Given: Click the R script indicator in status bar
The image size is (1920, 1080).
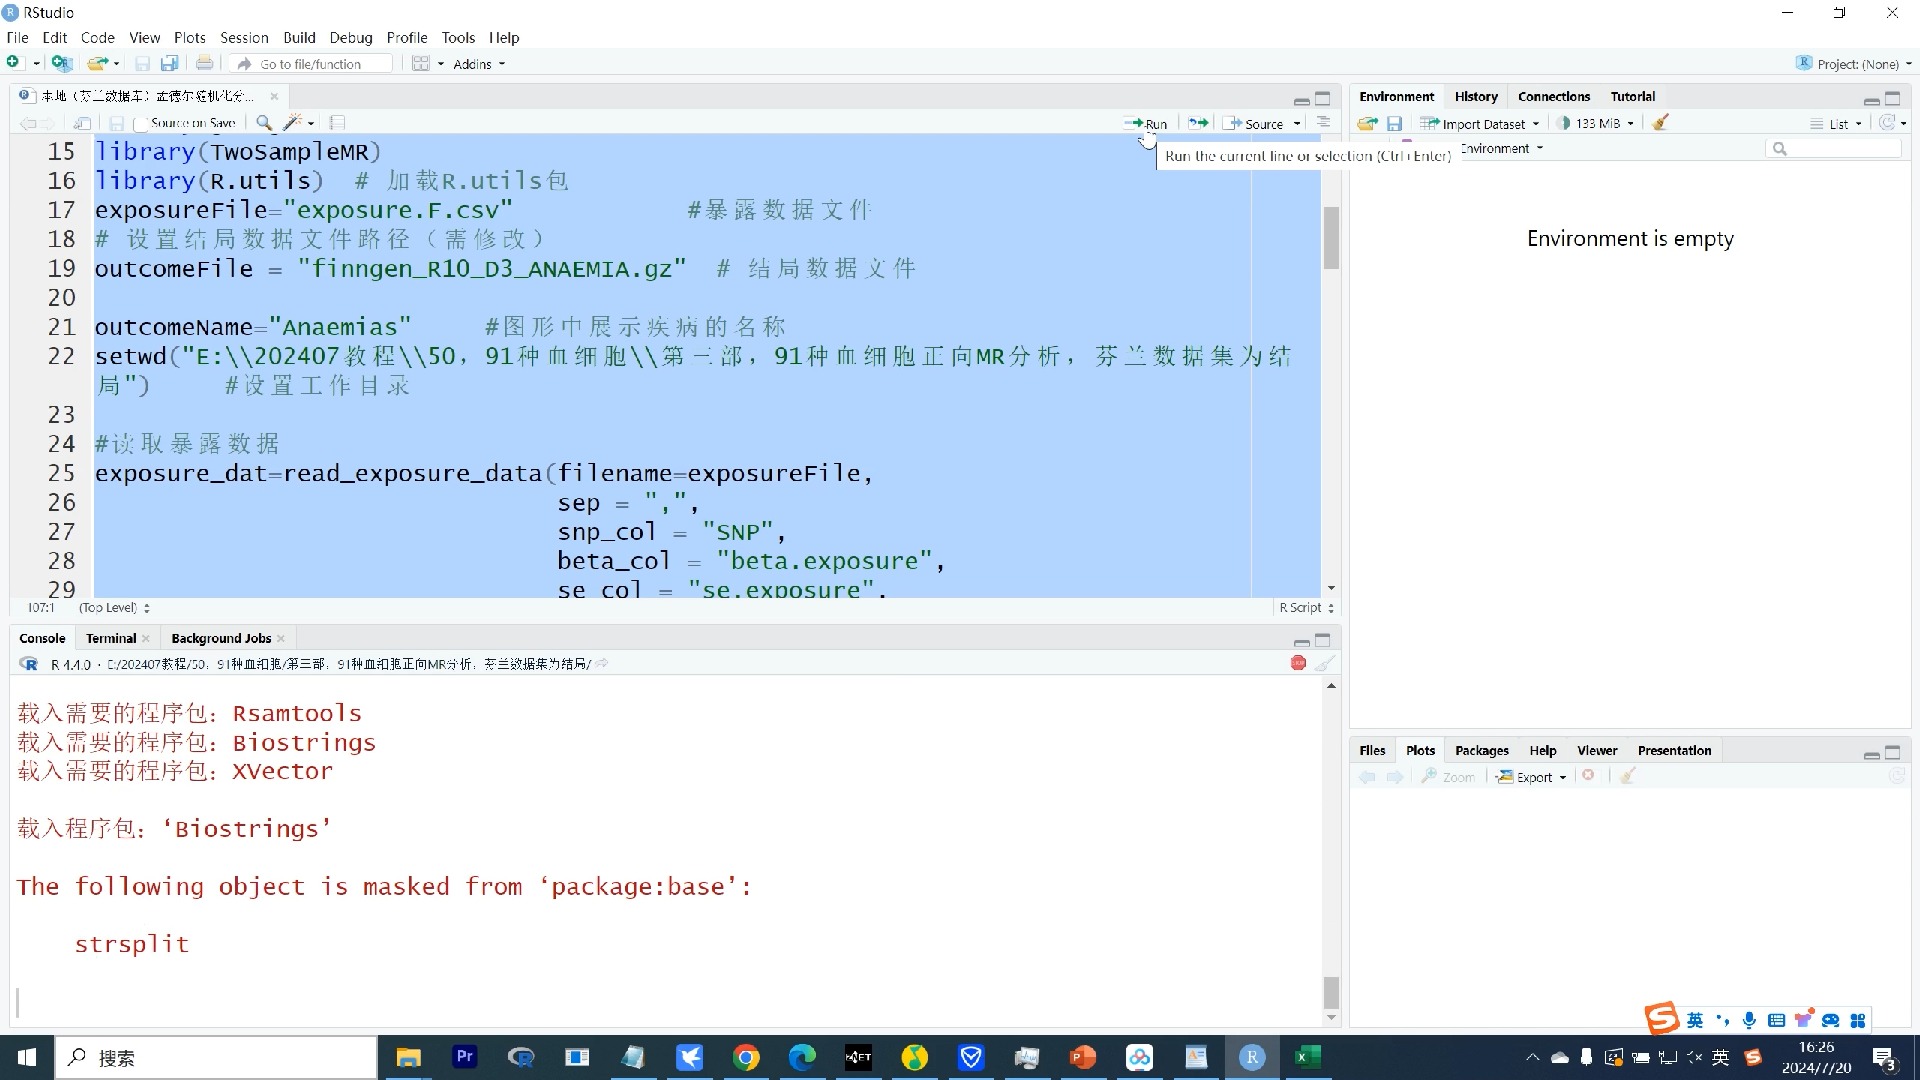Looking at the screenshot, I should pos(1300,609).
